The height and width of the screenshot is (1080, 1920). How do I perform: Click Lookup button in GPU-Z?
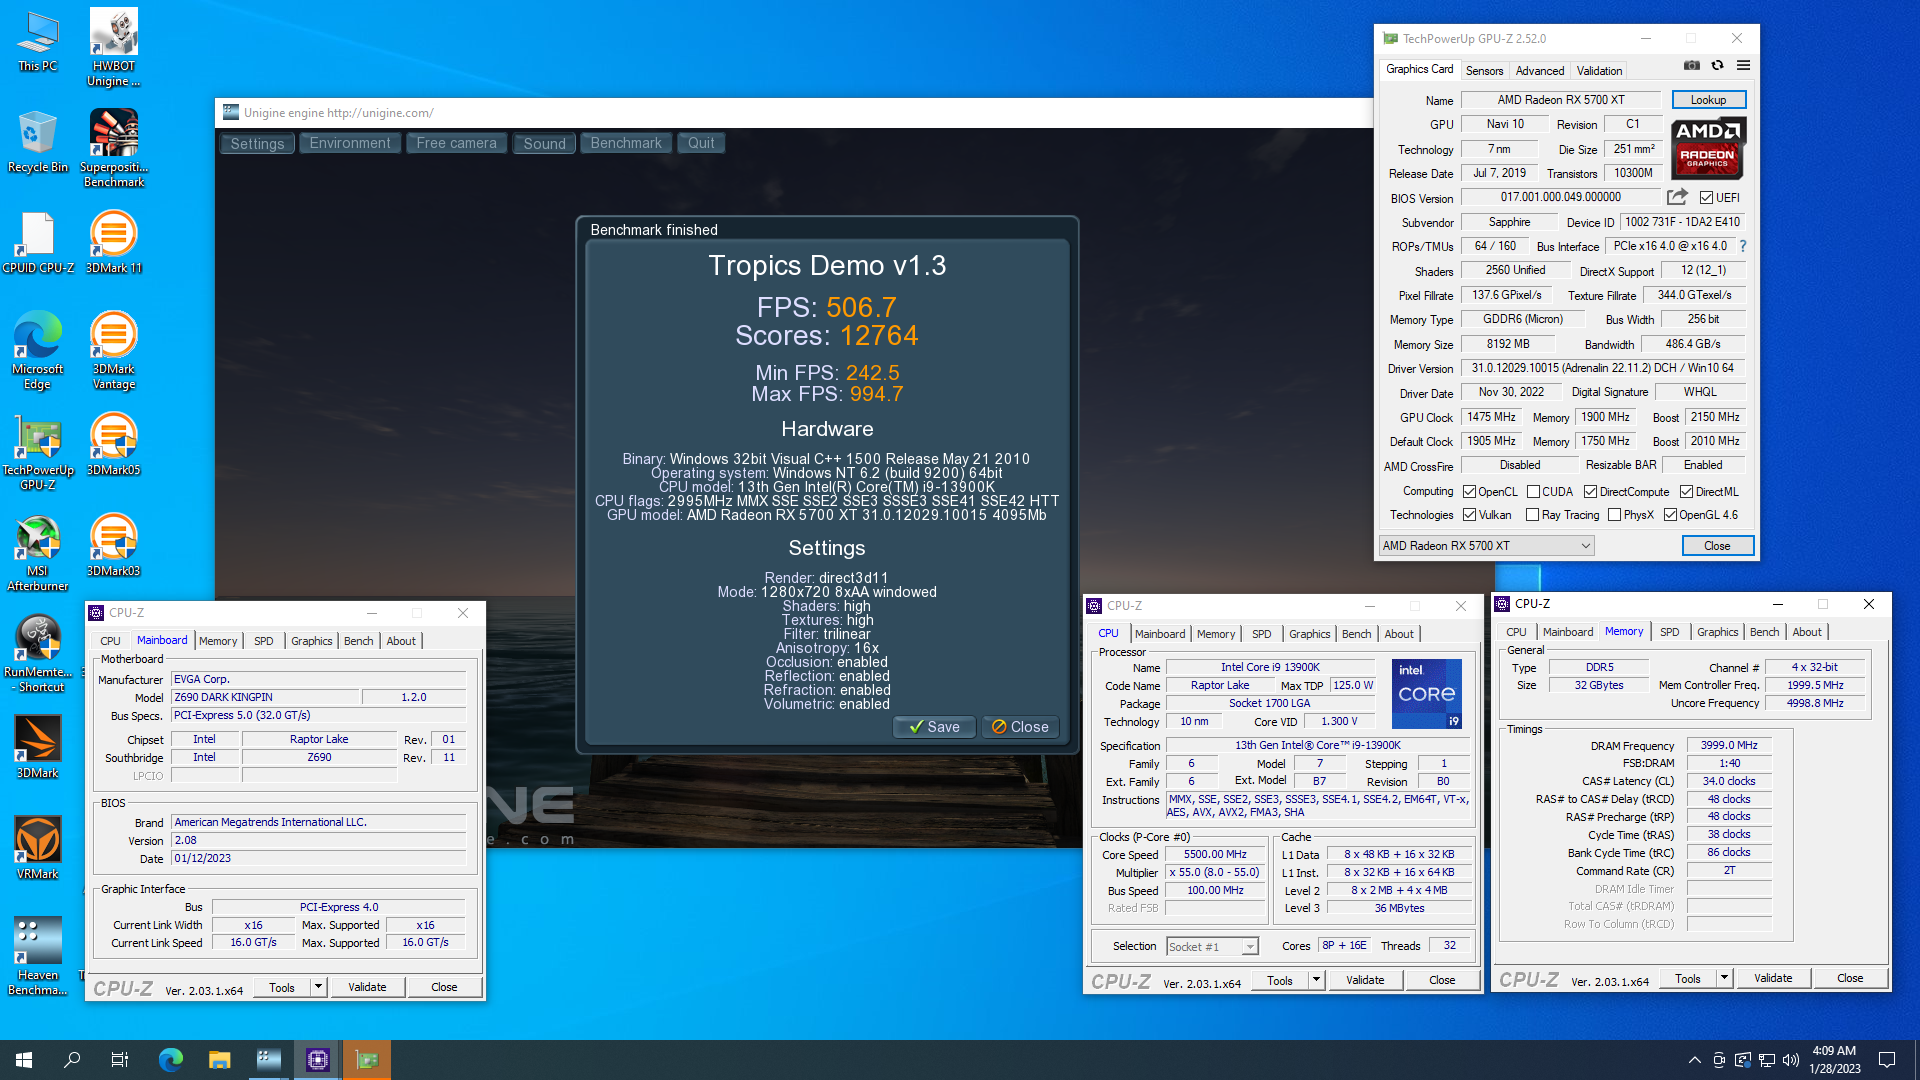[1708, 100]
